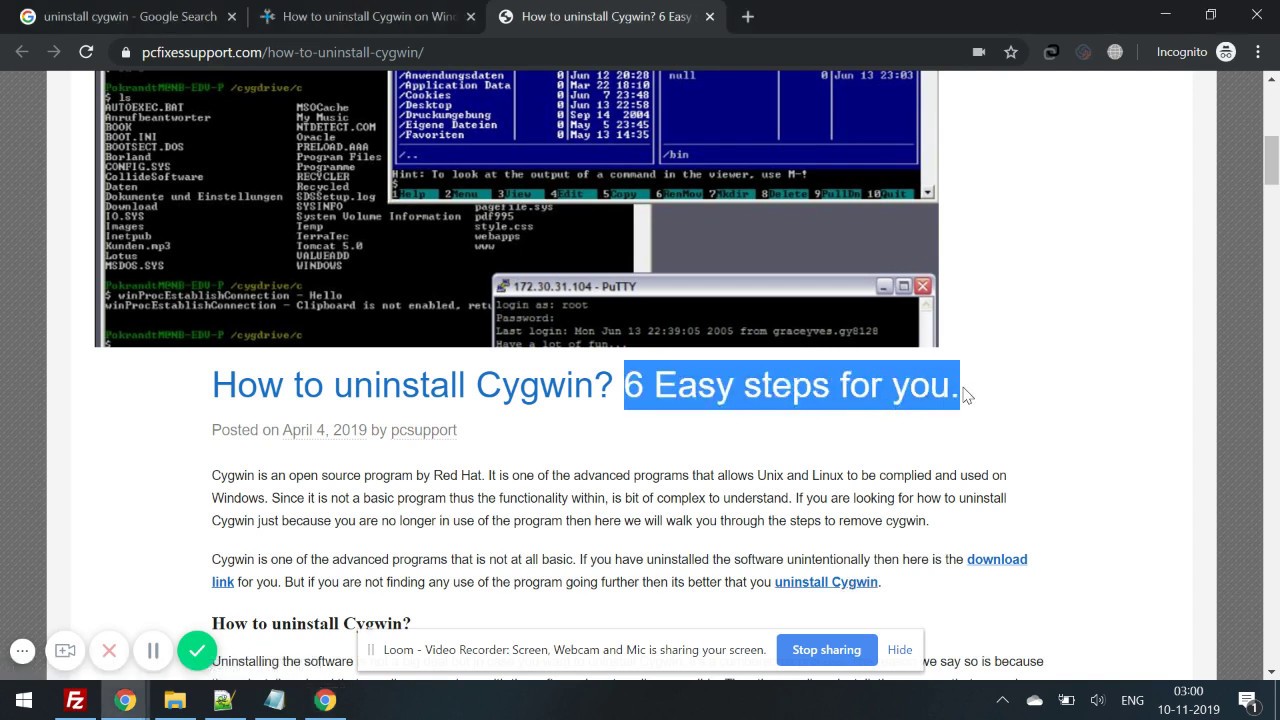
Task: Bookmark this page with the star icon
Action: pos(1011,52)
